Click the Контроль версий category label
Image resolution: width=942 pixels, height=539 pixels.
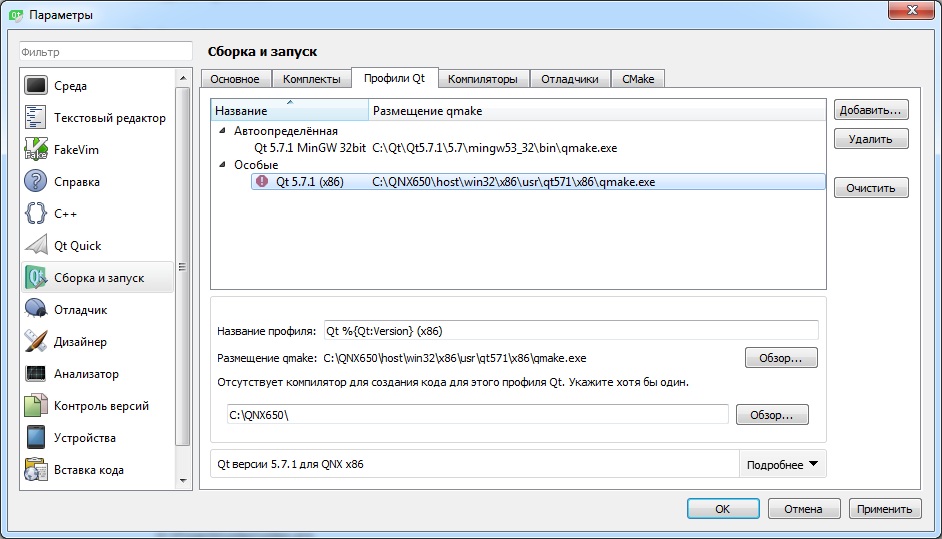click(x=102, y=406)
